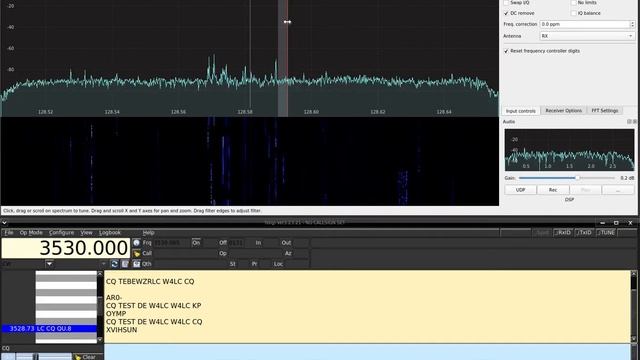Click scroll-down arrow of the frequency list
640x360 pixels.
click(100, 340)
